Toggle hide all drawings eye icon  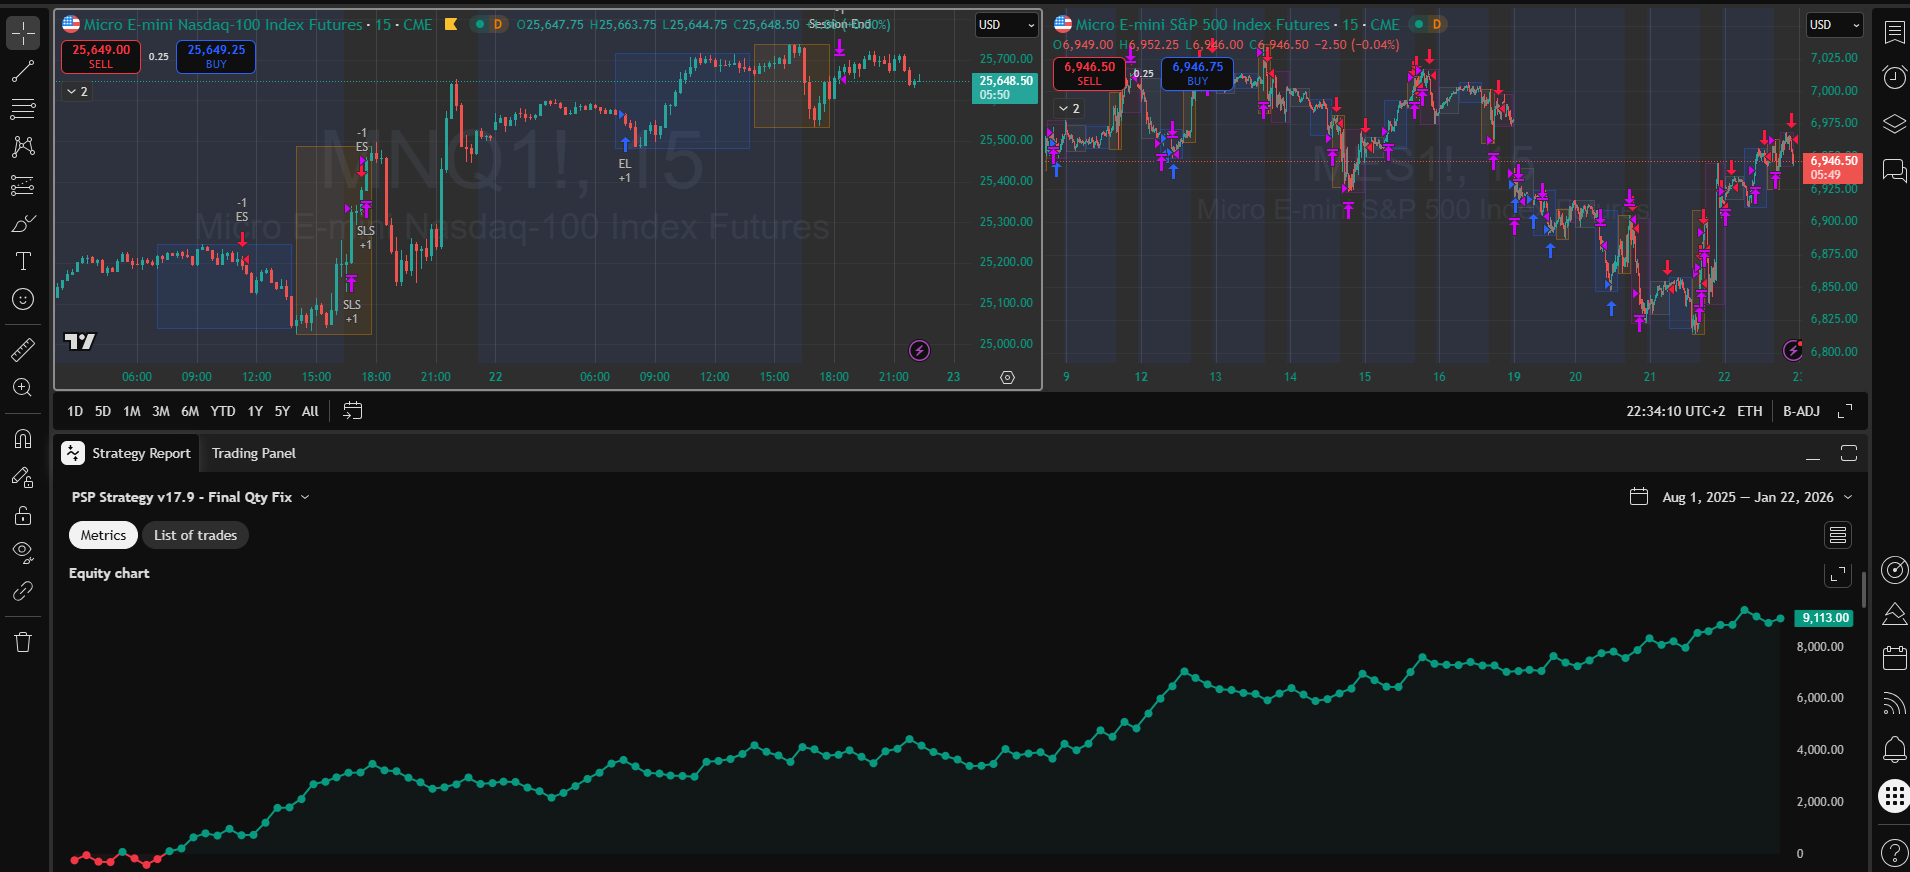tap(23, 553)
